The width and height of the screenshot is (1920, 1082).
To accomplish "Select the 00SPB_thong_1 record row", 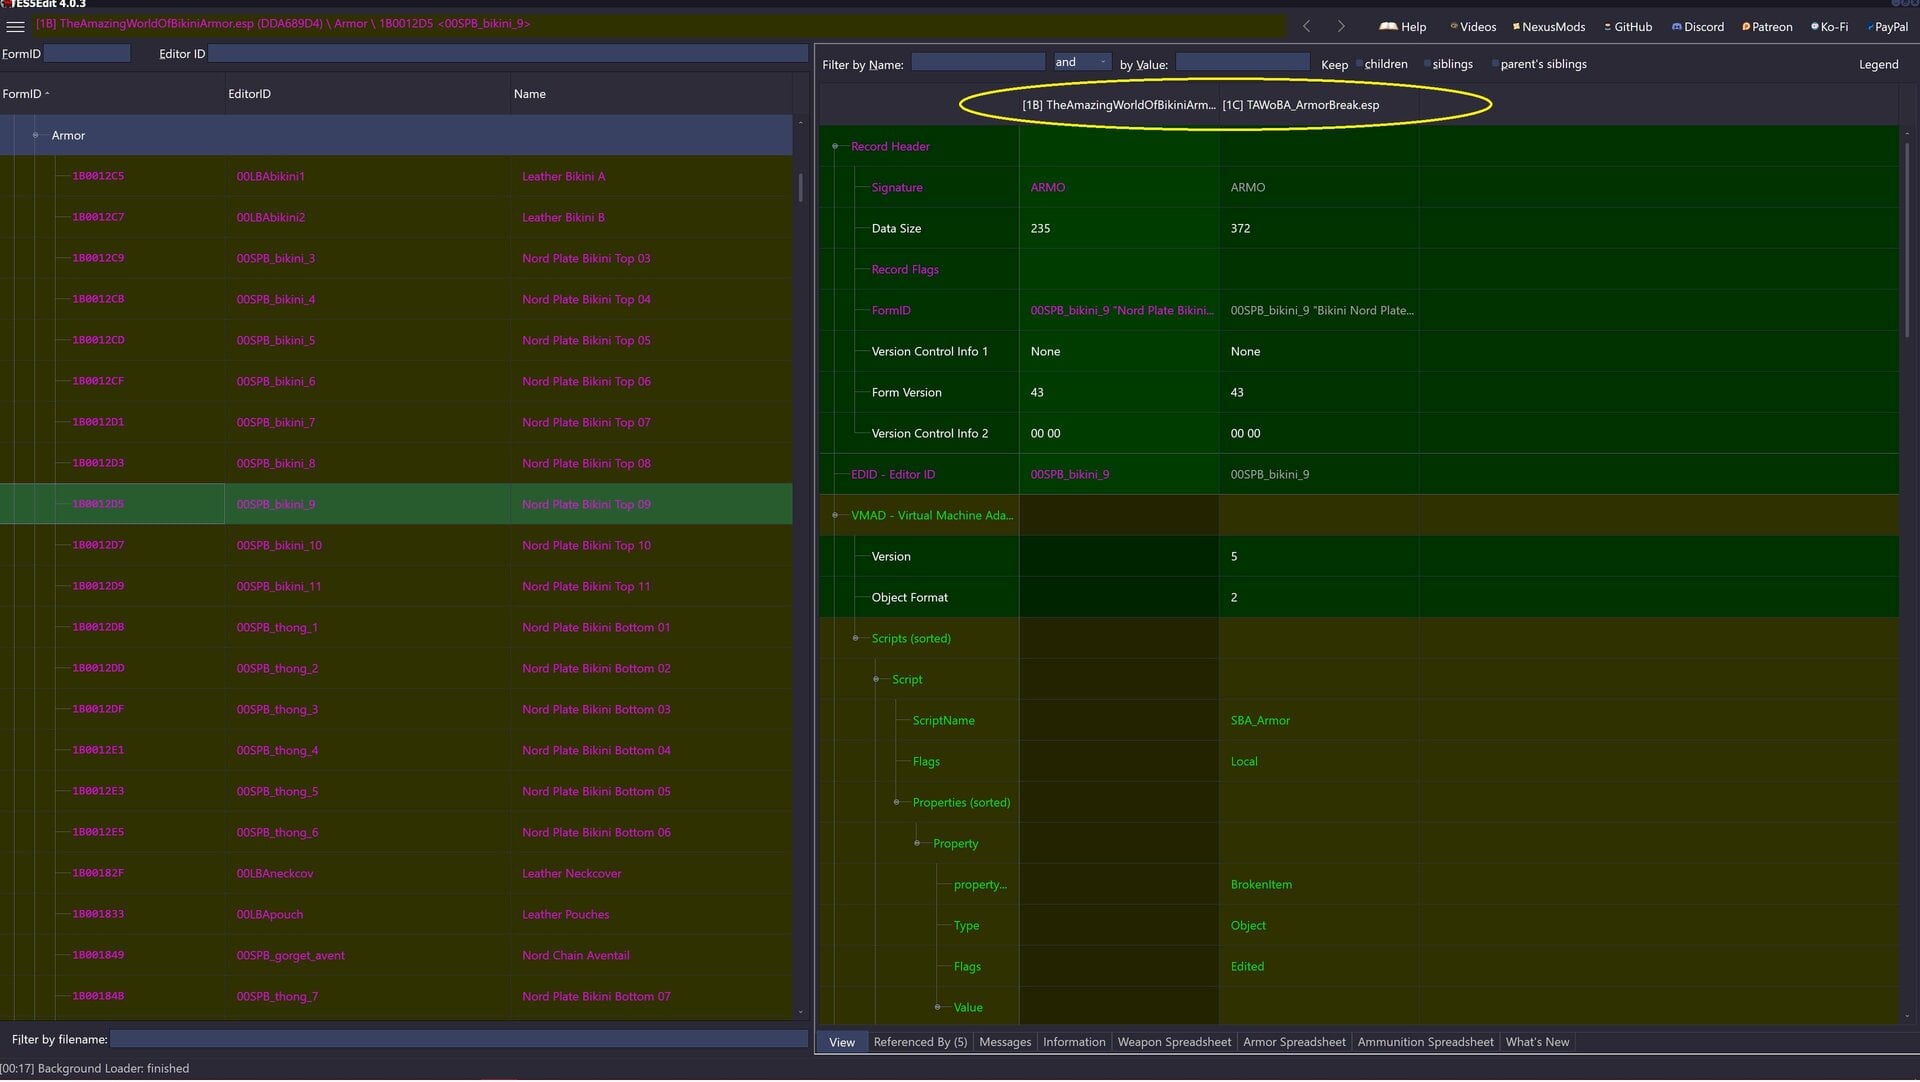I will point(396,628).
